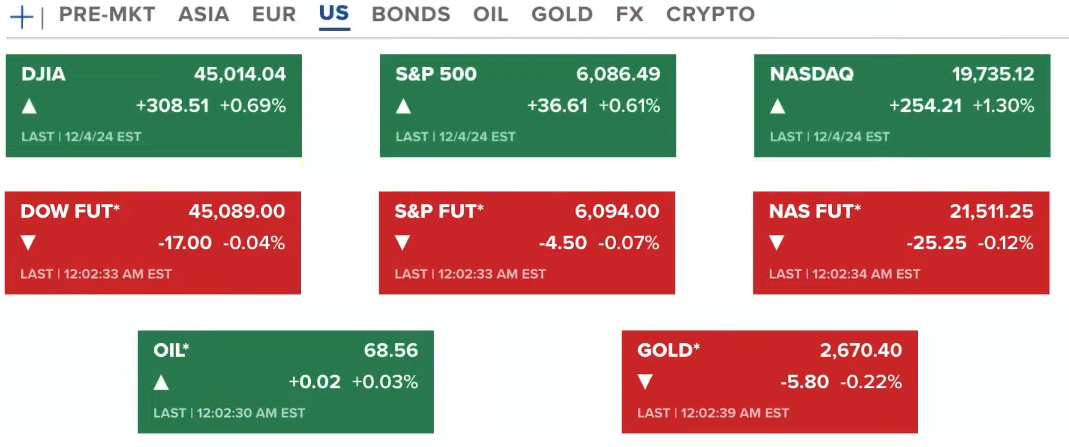Click the S&P 500 up arrow icon
Screen dimensions: 1069x447
click(403, 106)
